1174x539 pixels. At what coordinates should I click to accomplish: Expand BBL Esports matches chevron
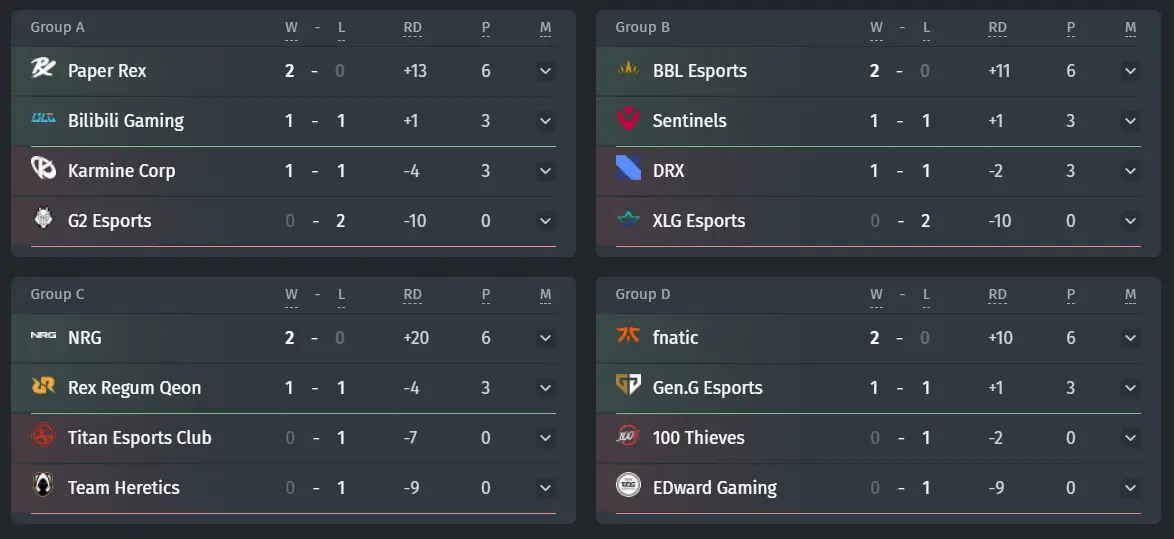[1130, 71]
